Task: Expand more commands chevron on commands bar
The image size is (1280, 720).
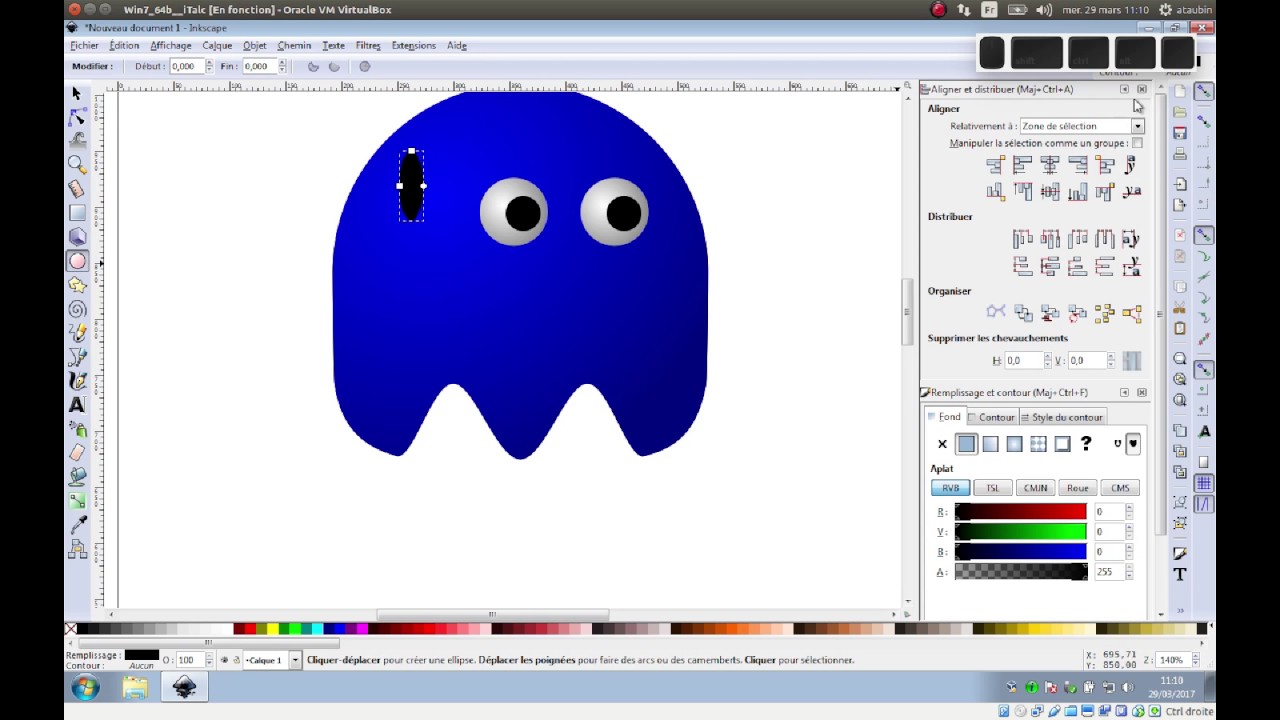Action: (1180, 610)
